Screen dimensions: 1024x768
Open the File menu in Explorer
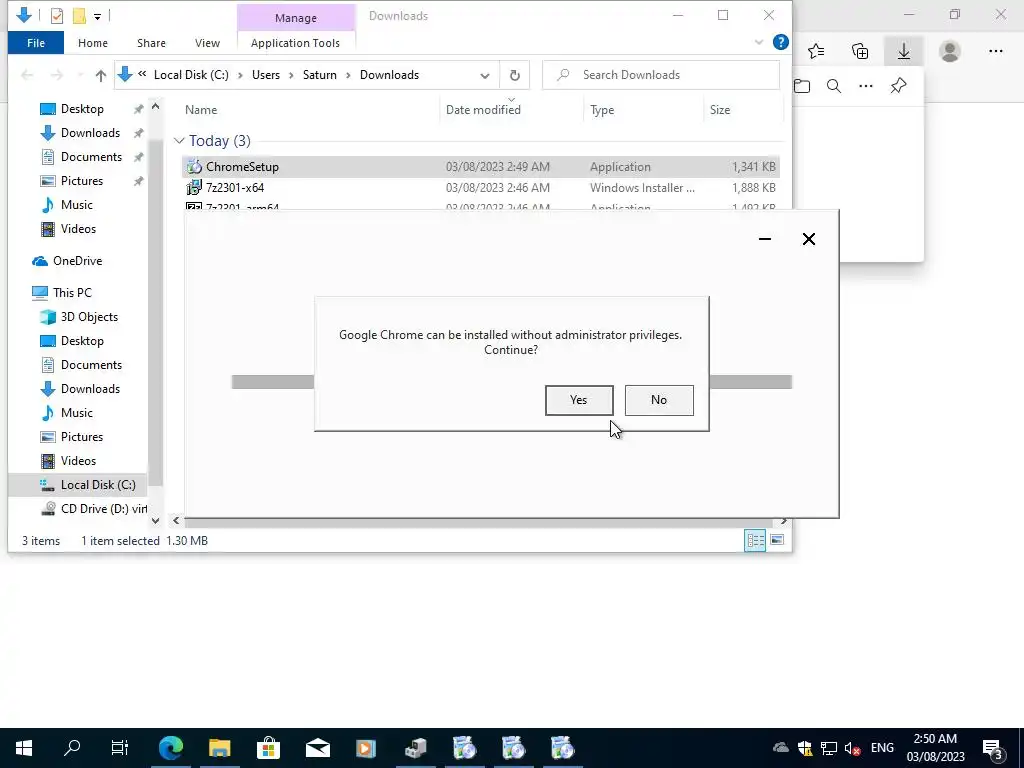(x=36, y=43)
